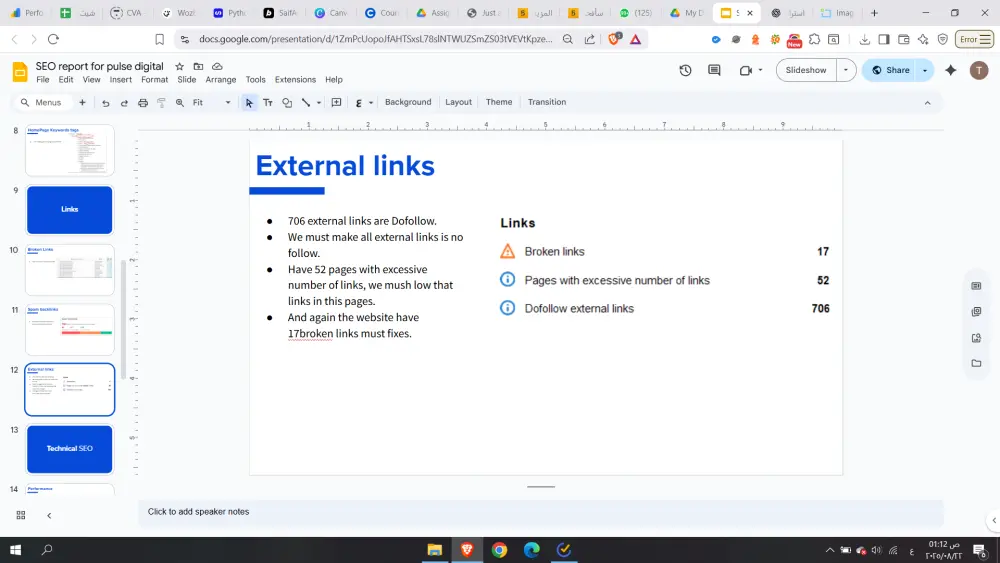The height and width of the screenshot is (563, 1000).
Task: Open the video call dropdown arrow
Action: [760, 70]
